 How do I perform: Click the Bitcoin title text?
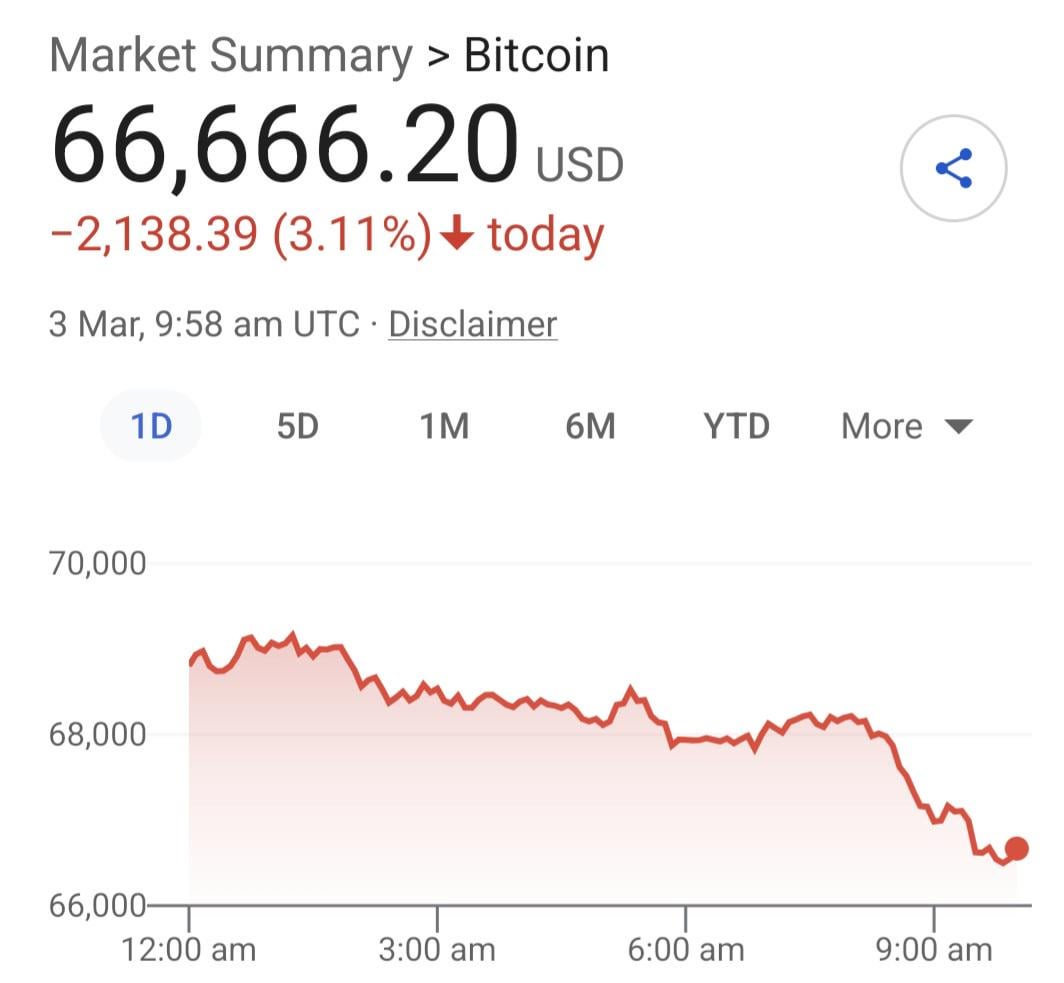pos(536,56)
